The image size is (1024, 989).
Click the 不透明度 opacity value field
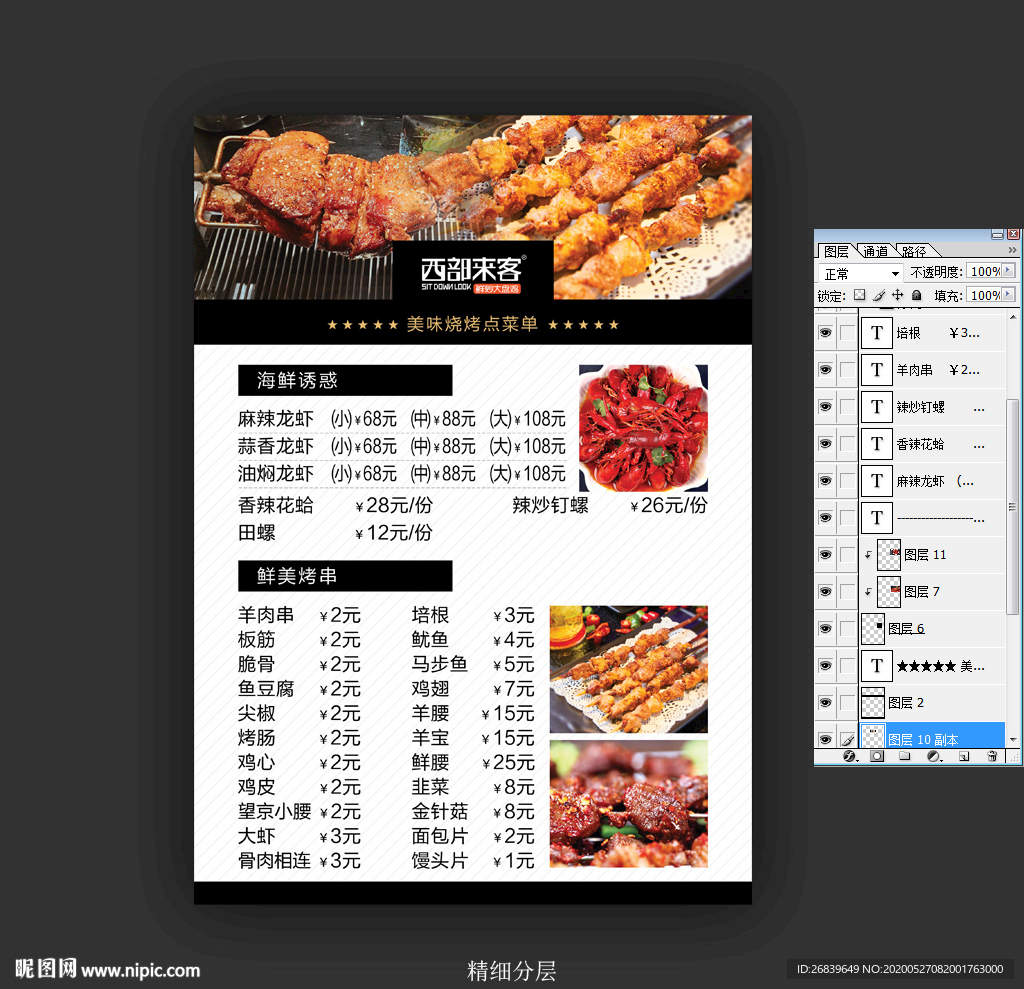point(985,271)
